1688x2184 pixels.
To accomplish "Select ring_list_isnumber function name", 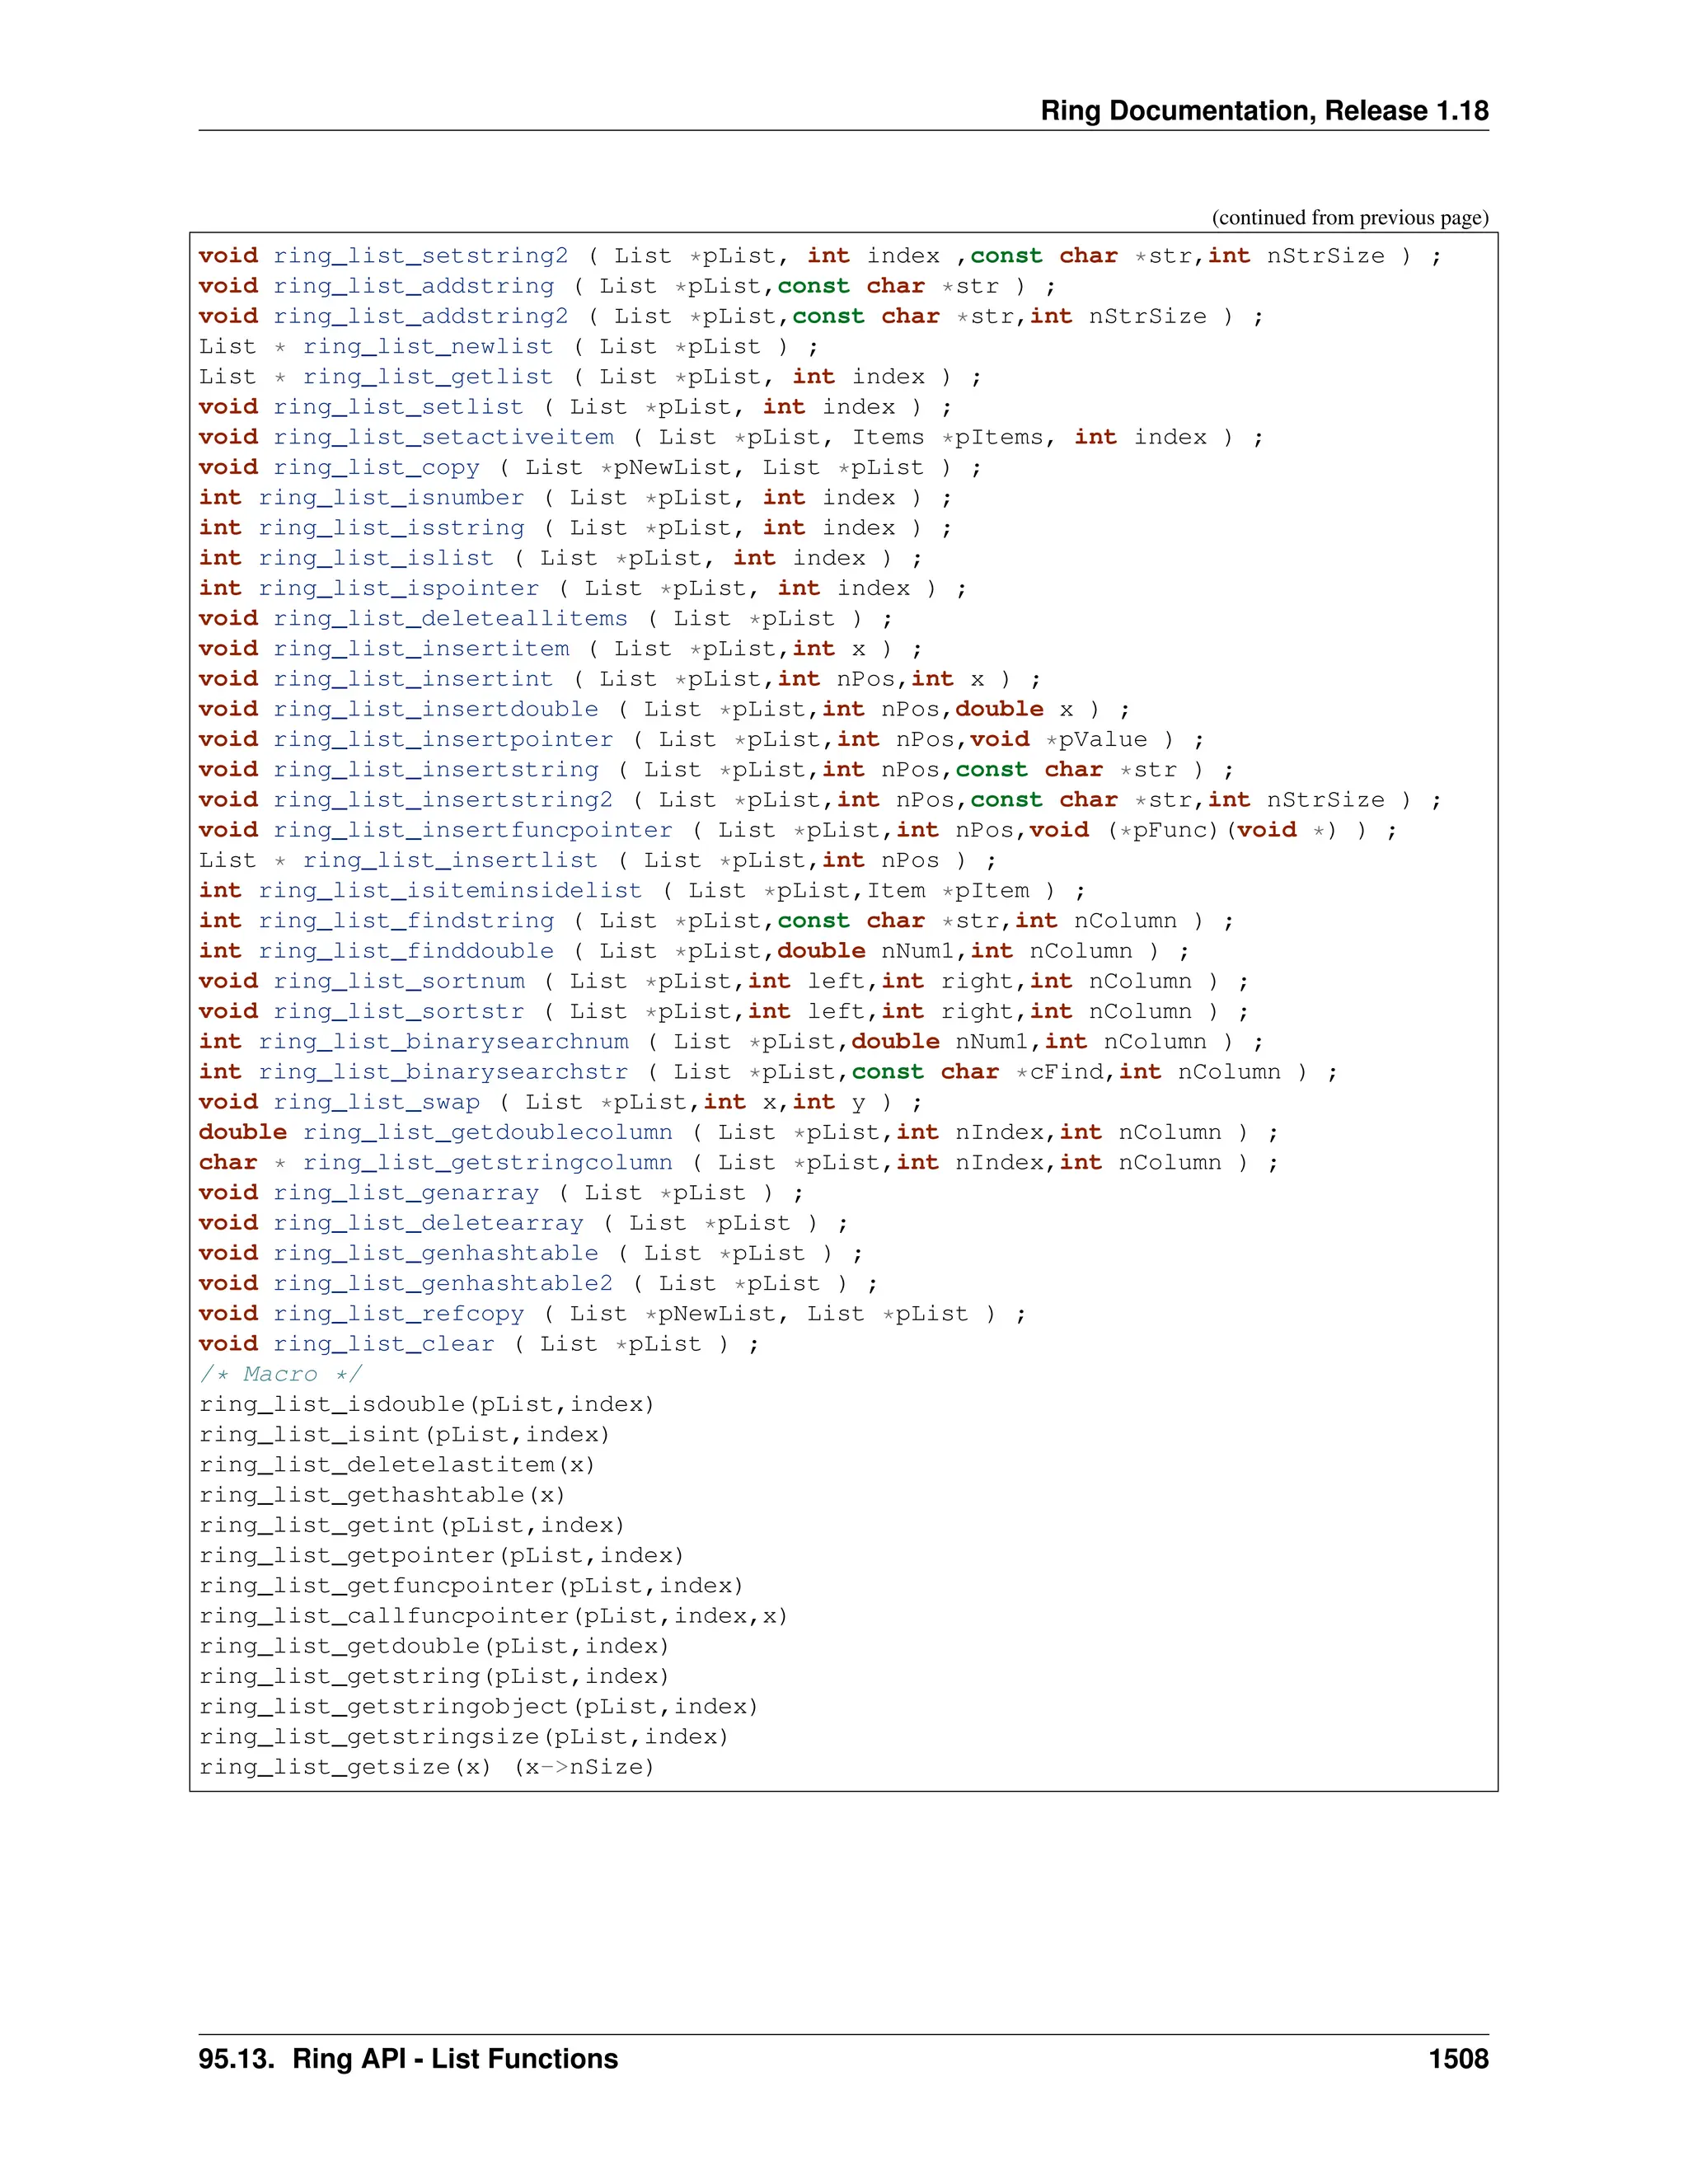I will pos(392,498).
